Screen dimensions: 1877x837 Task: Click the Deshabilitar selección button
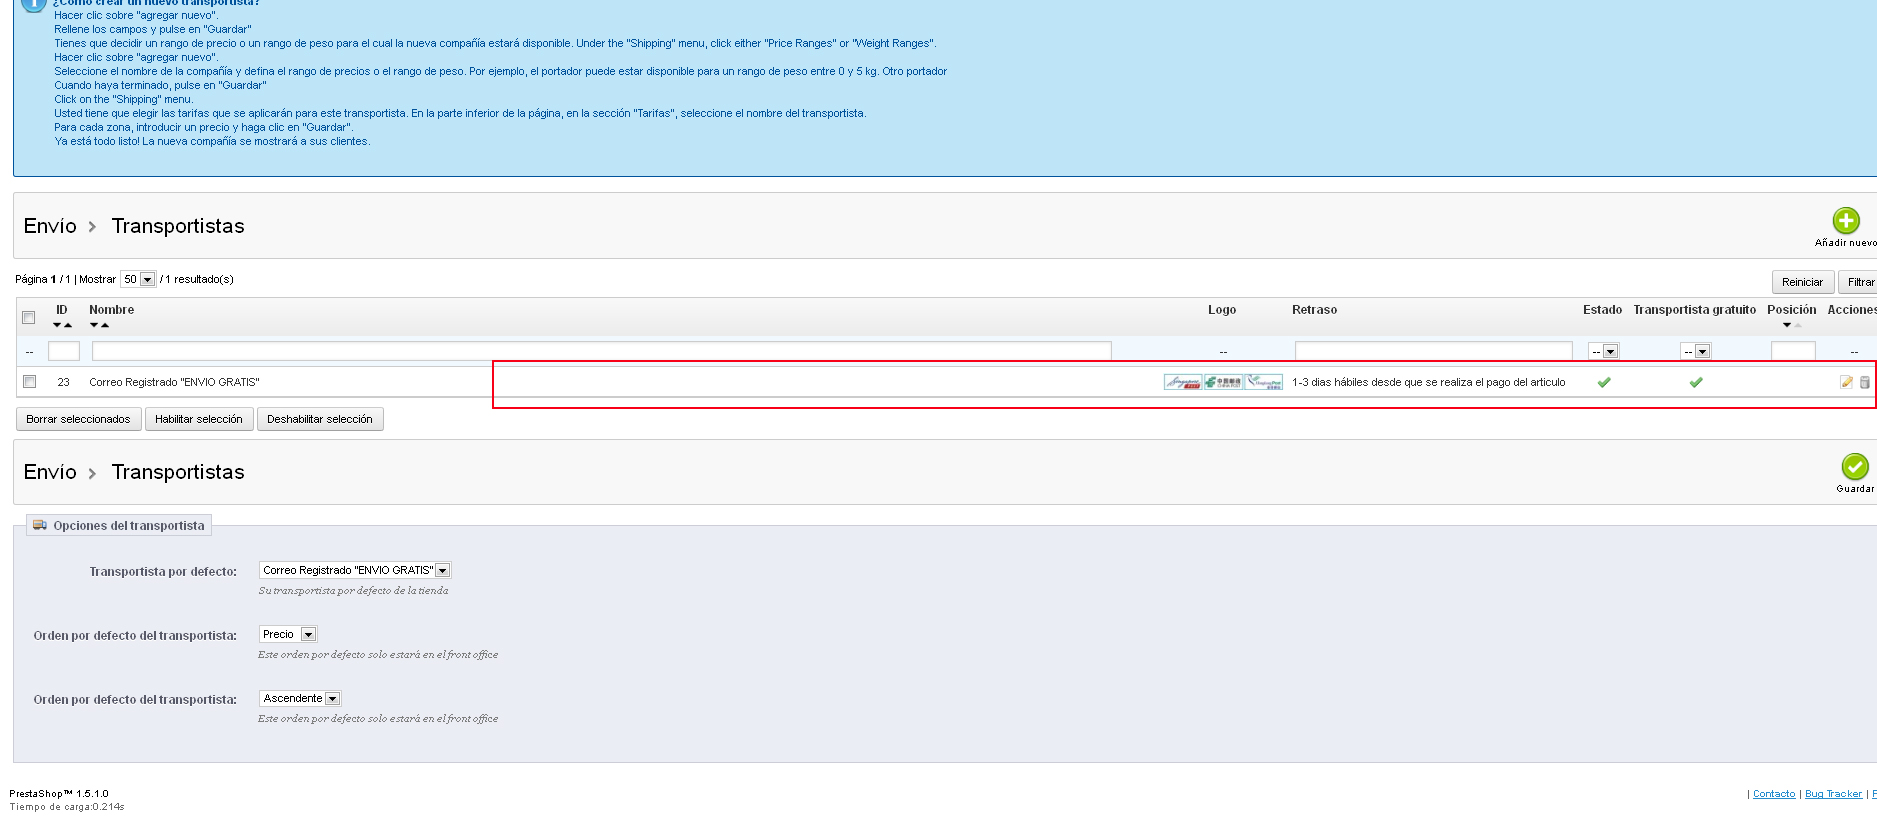pos(320,419)
